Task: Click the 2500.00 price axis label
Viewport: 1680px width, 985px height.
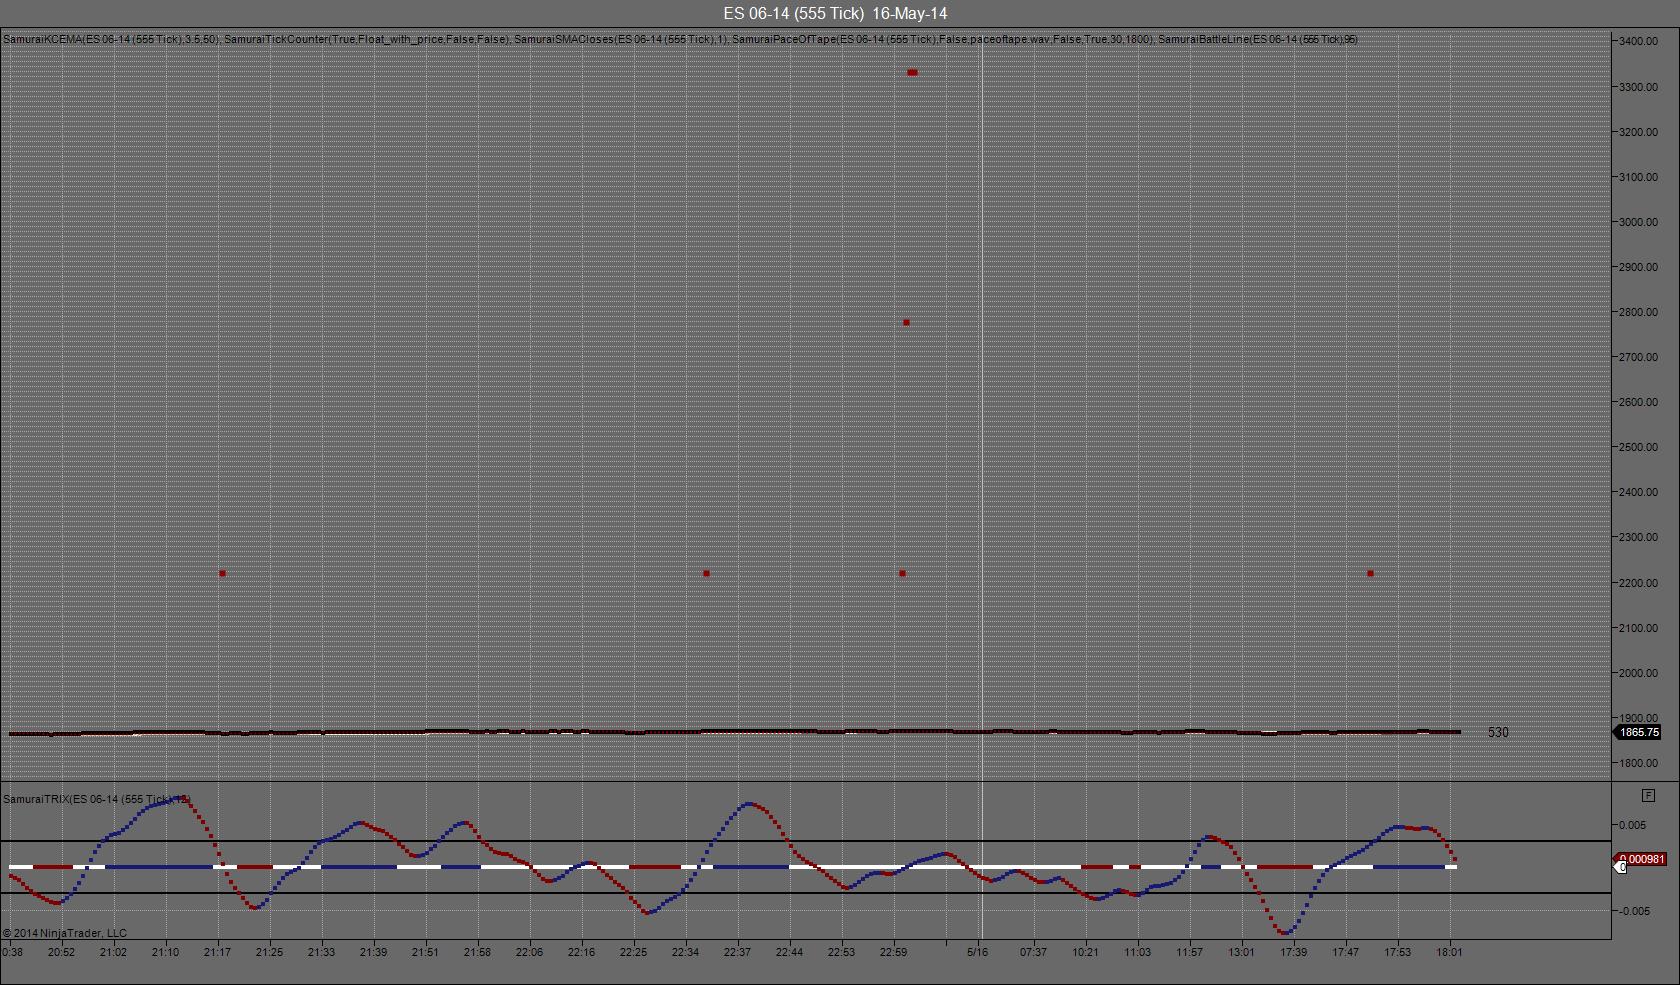Action: click(1638, 447)
